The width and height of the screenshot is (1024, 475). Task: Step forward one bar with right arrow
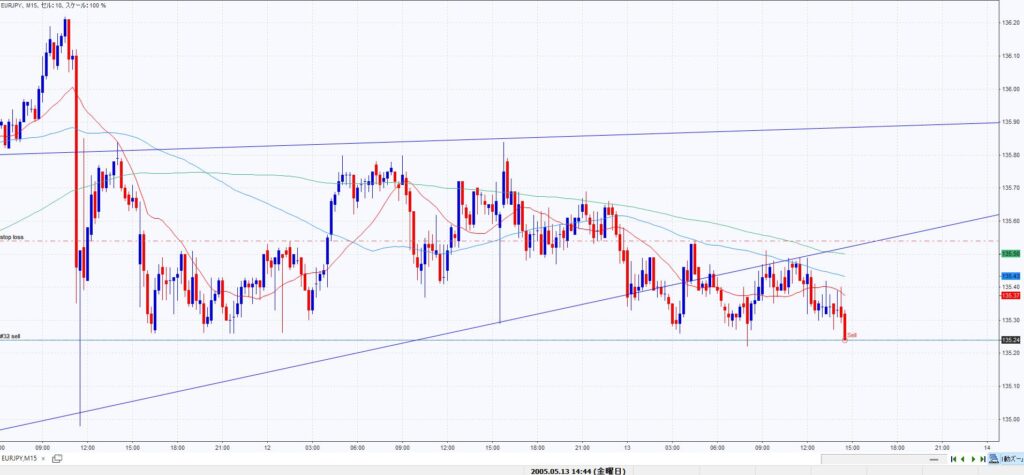tap(973, 458)
